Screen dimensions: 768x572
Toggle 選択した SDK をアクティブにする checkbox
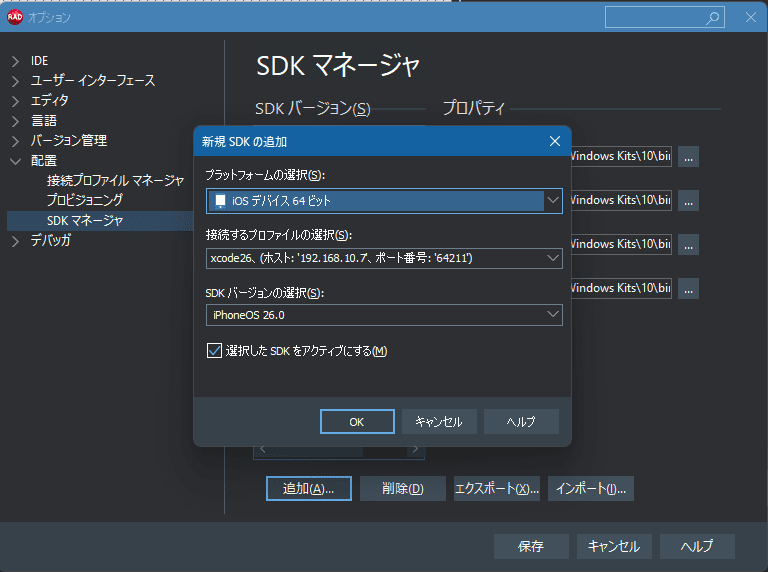(x=215, y=351)
